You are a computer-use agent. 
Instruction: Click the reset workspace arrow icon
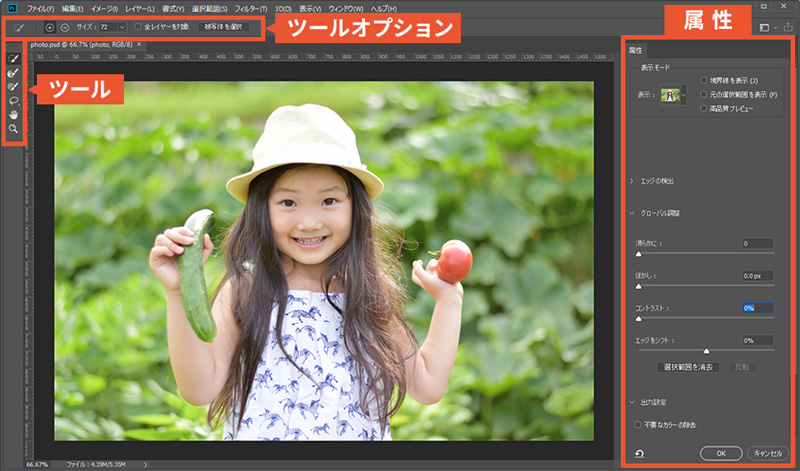639,453
